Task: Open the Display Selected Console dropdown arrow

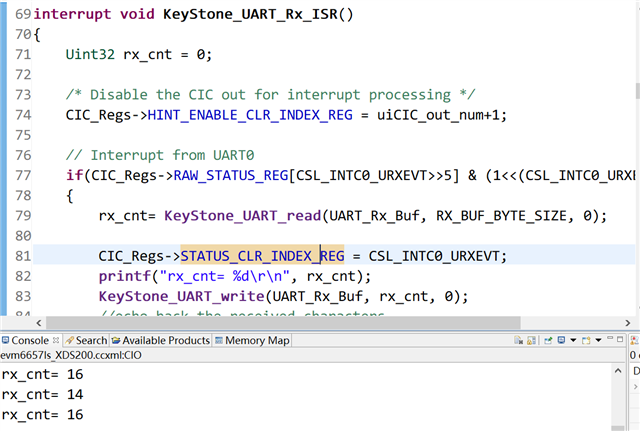Action: pos(573,340)
